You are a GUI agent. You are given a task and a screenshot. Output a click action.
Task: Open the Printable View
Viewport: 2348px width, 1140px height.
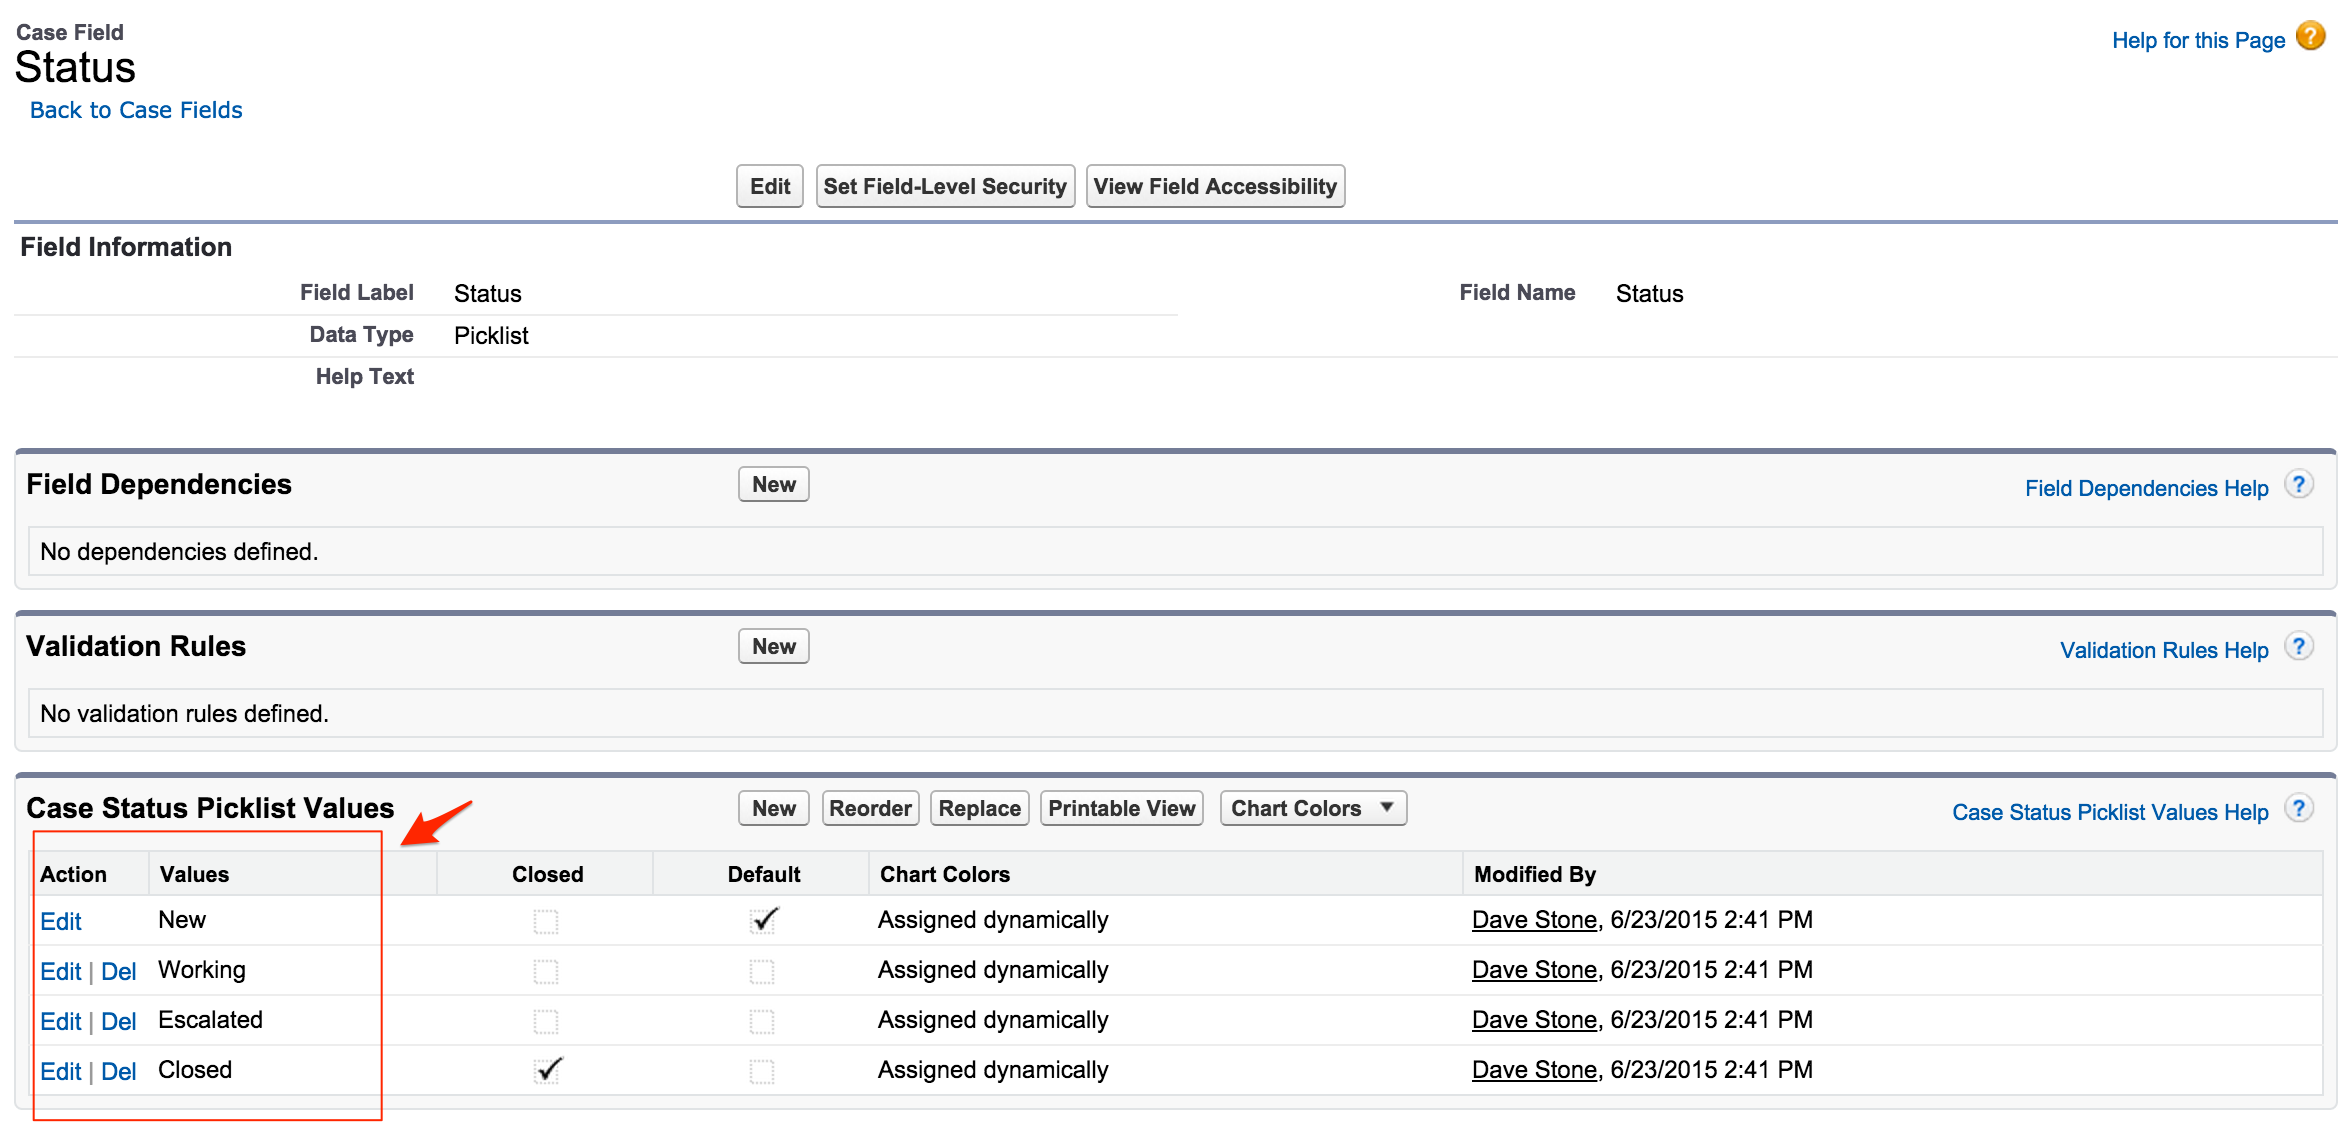point(1121,808)
